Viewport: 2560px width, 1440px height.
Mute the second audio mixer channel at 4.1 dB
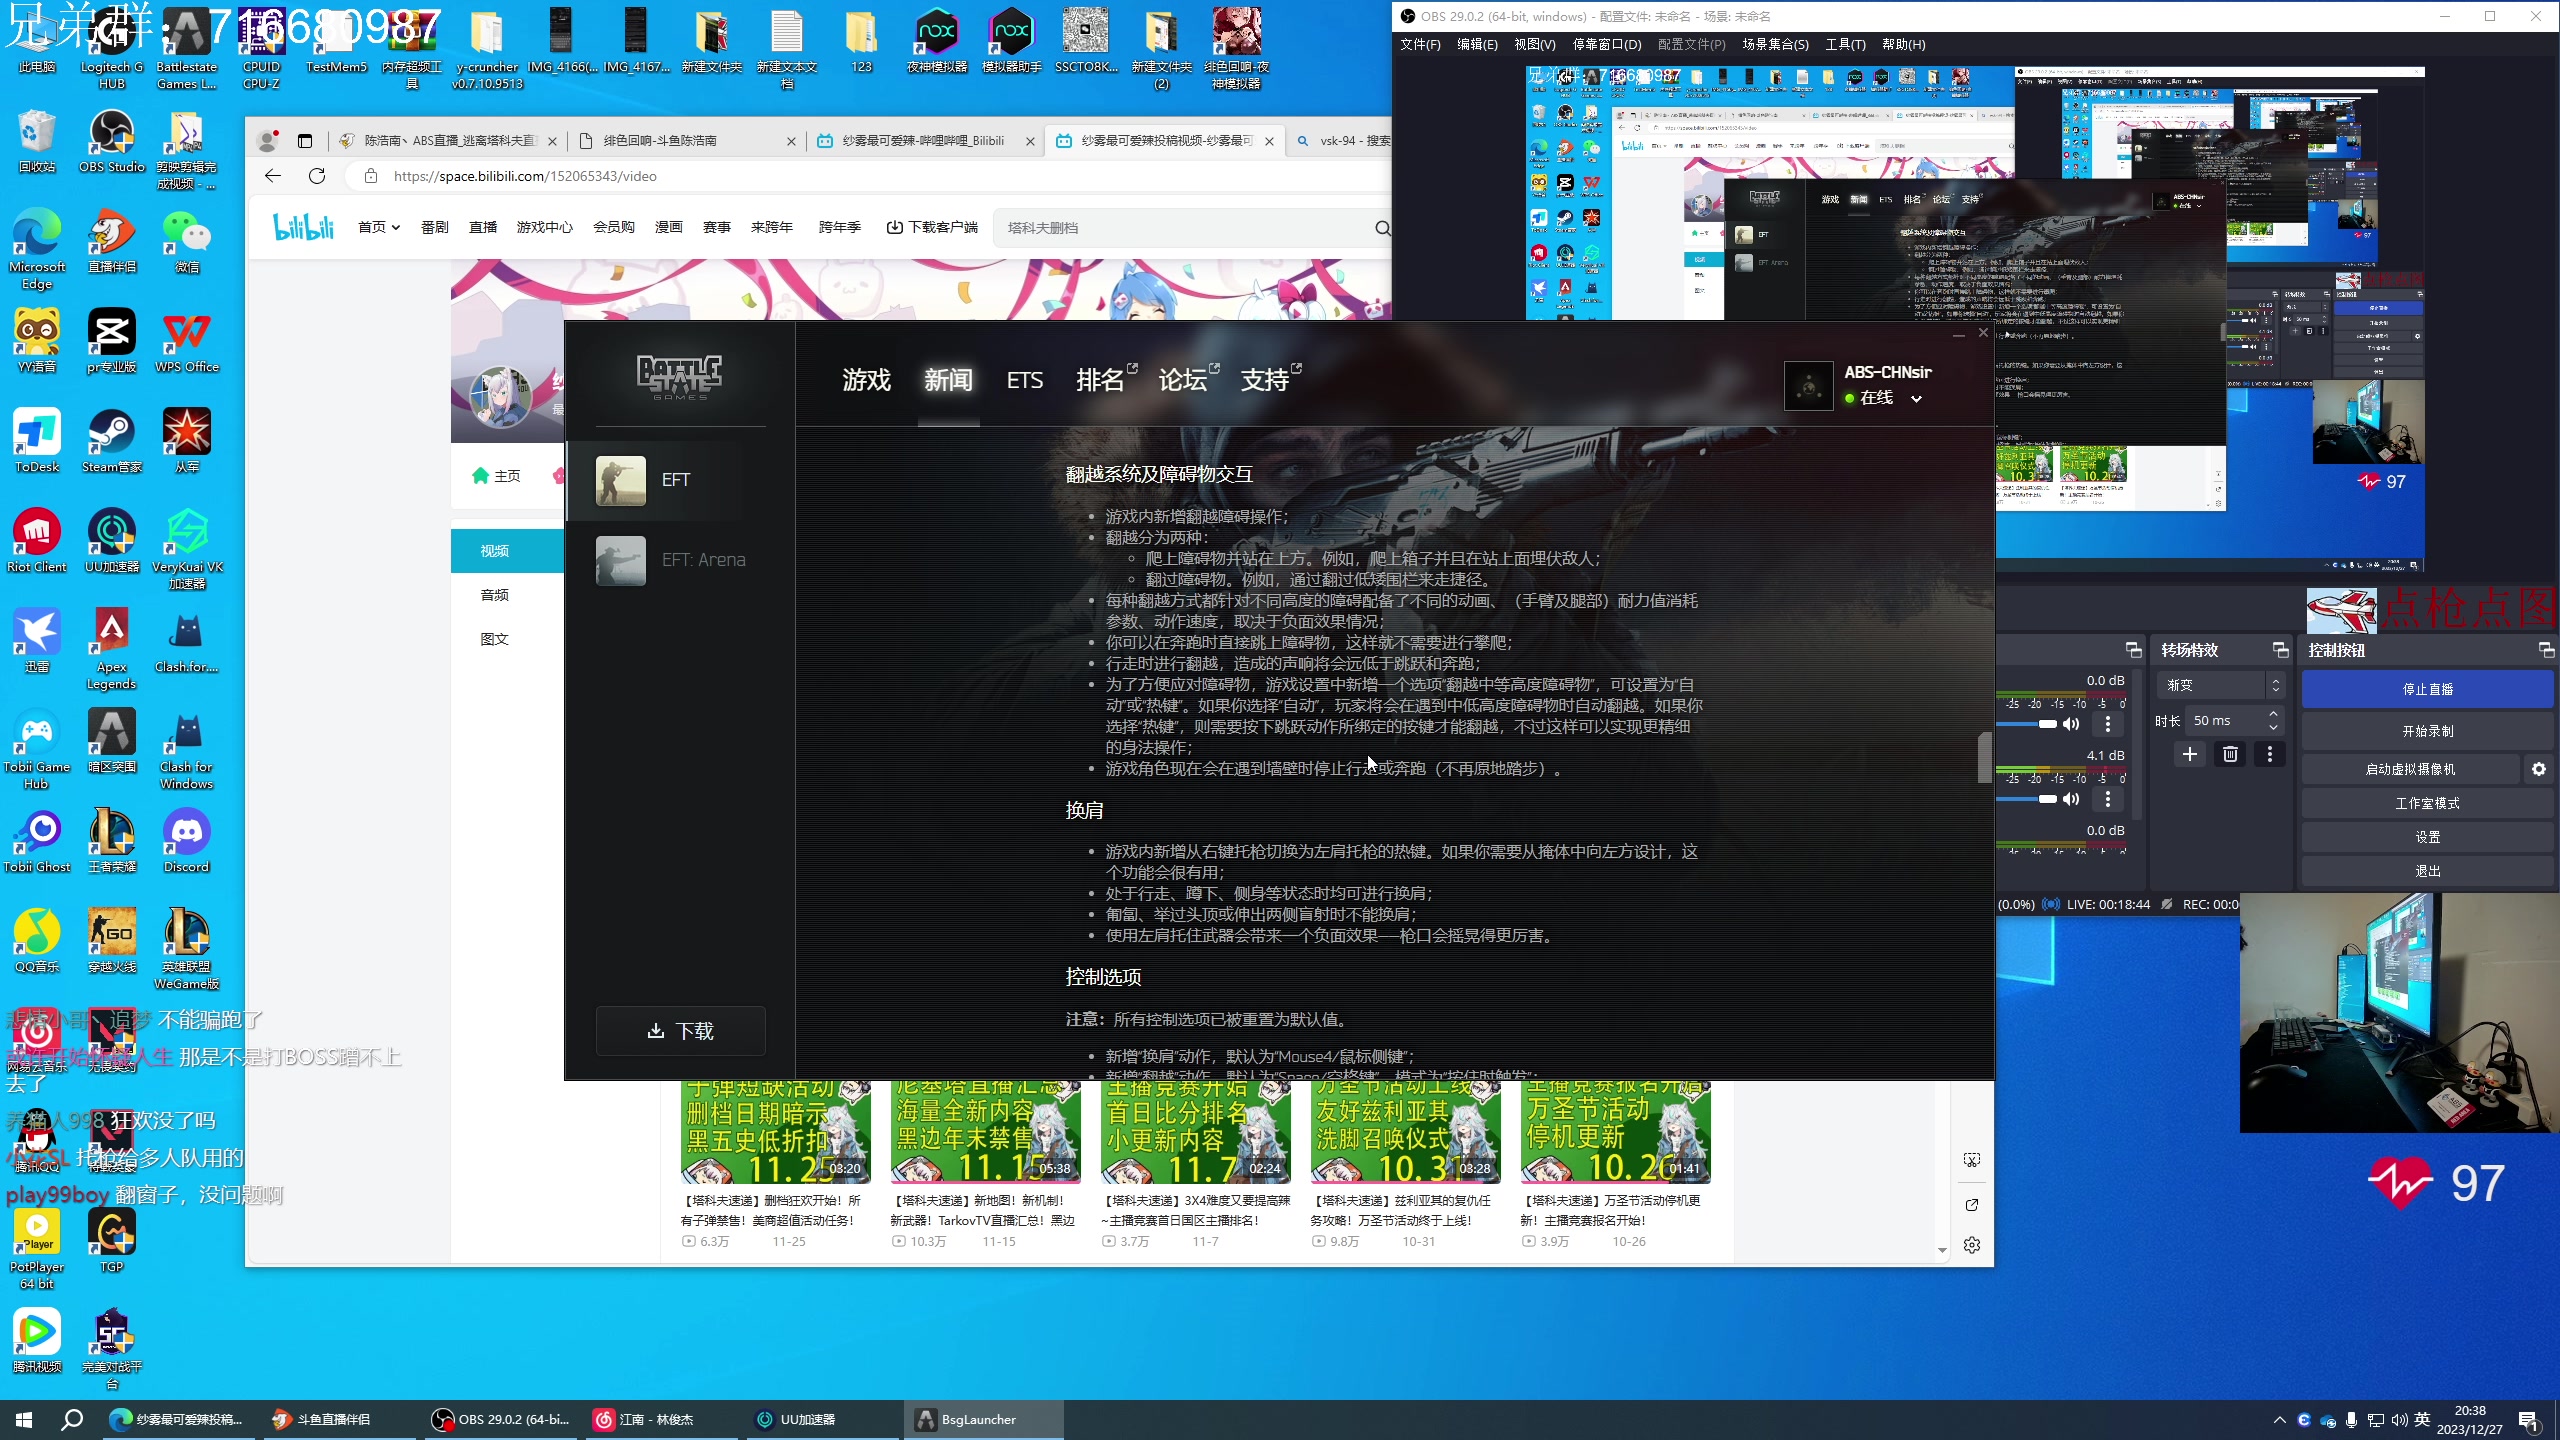tap(2072, 799)
